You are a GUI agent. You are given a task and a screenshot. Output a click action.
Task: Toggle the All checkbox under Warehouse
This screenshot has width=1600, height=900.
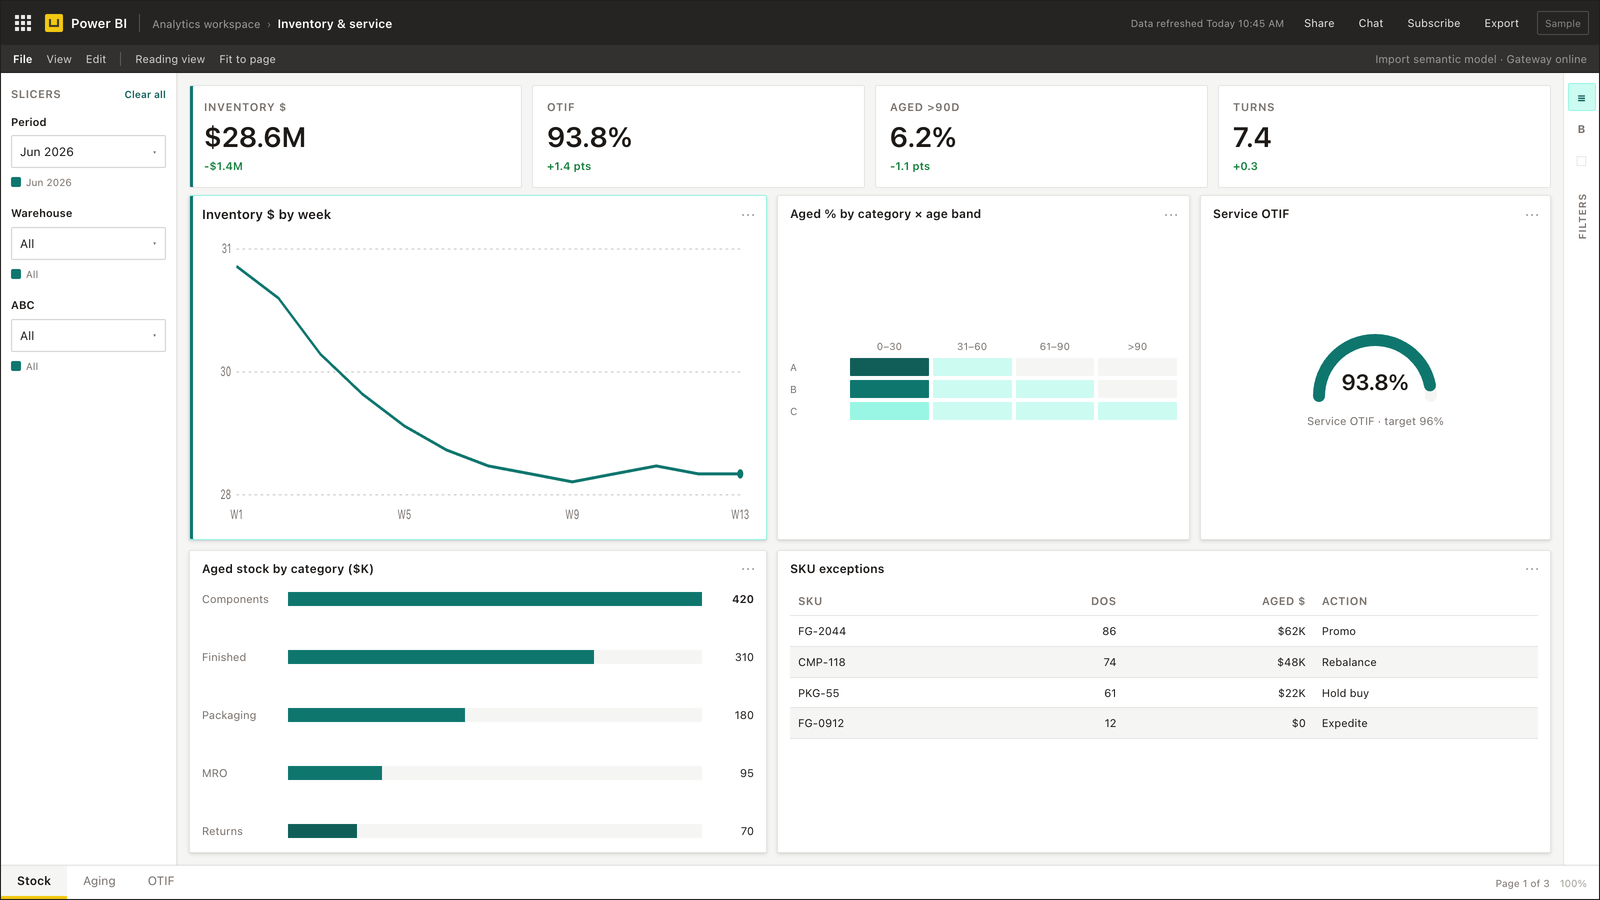click(x=16, y=274)
